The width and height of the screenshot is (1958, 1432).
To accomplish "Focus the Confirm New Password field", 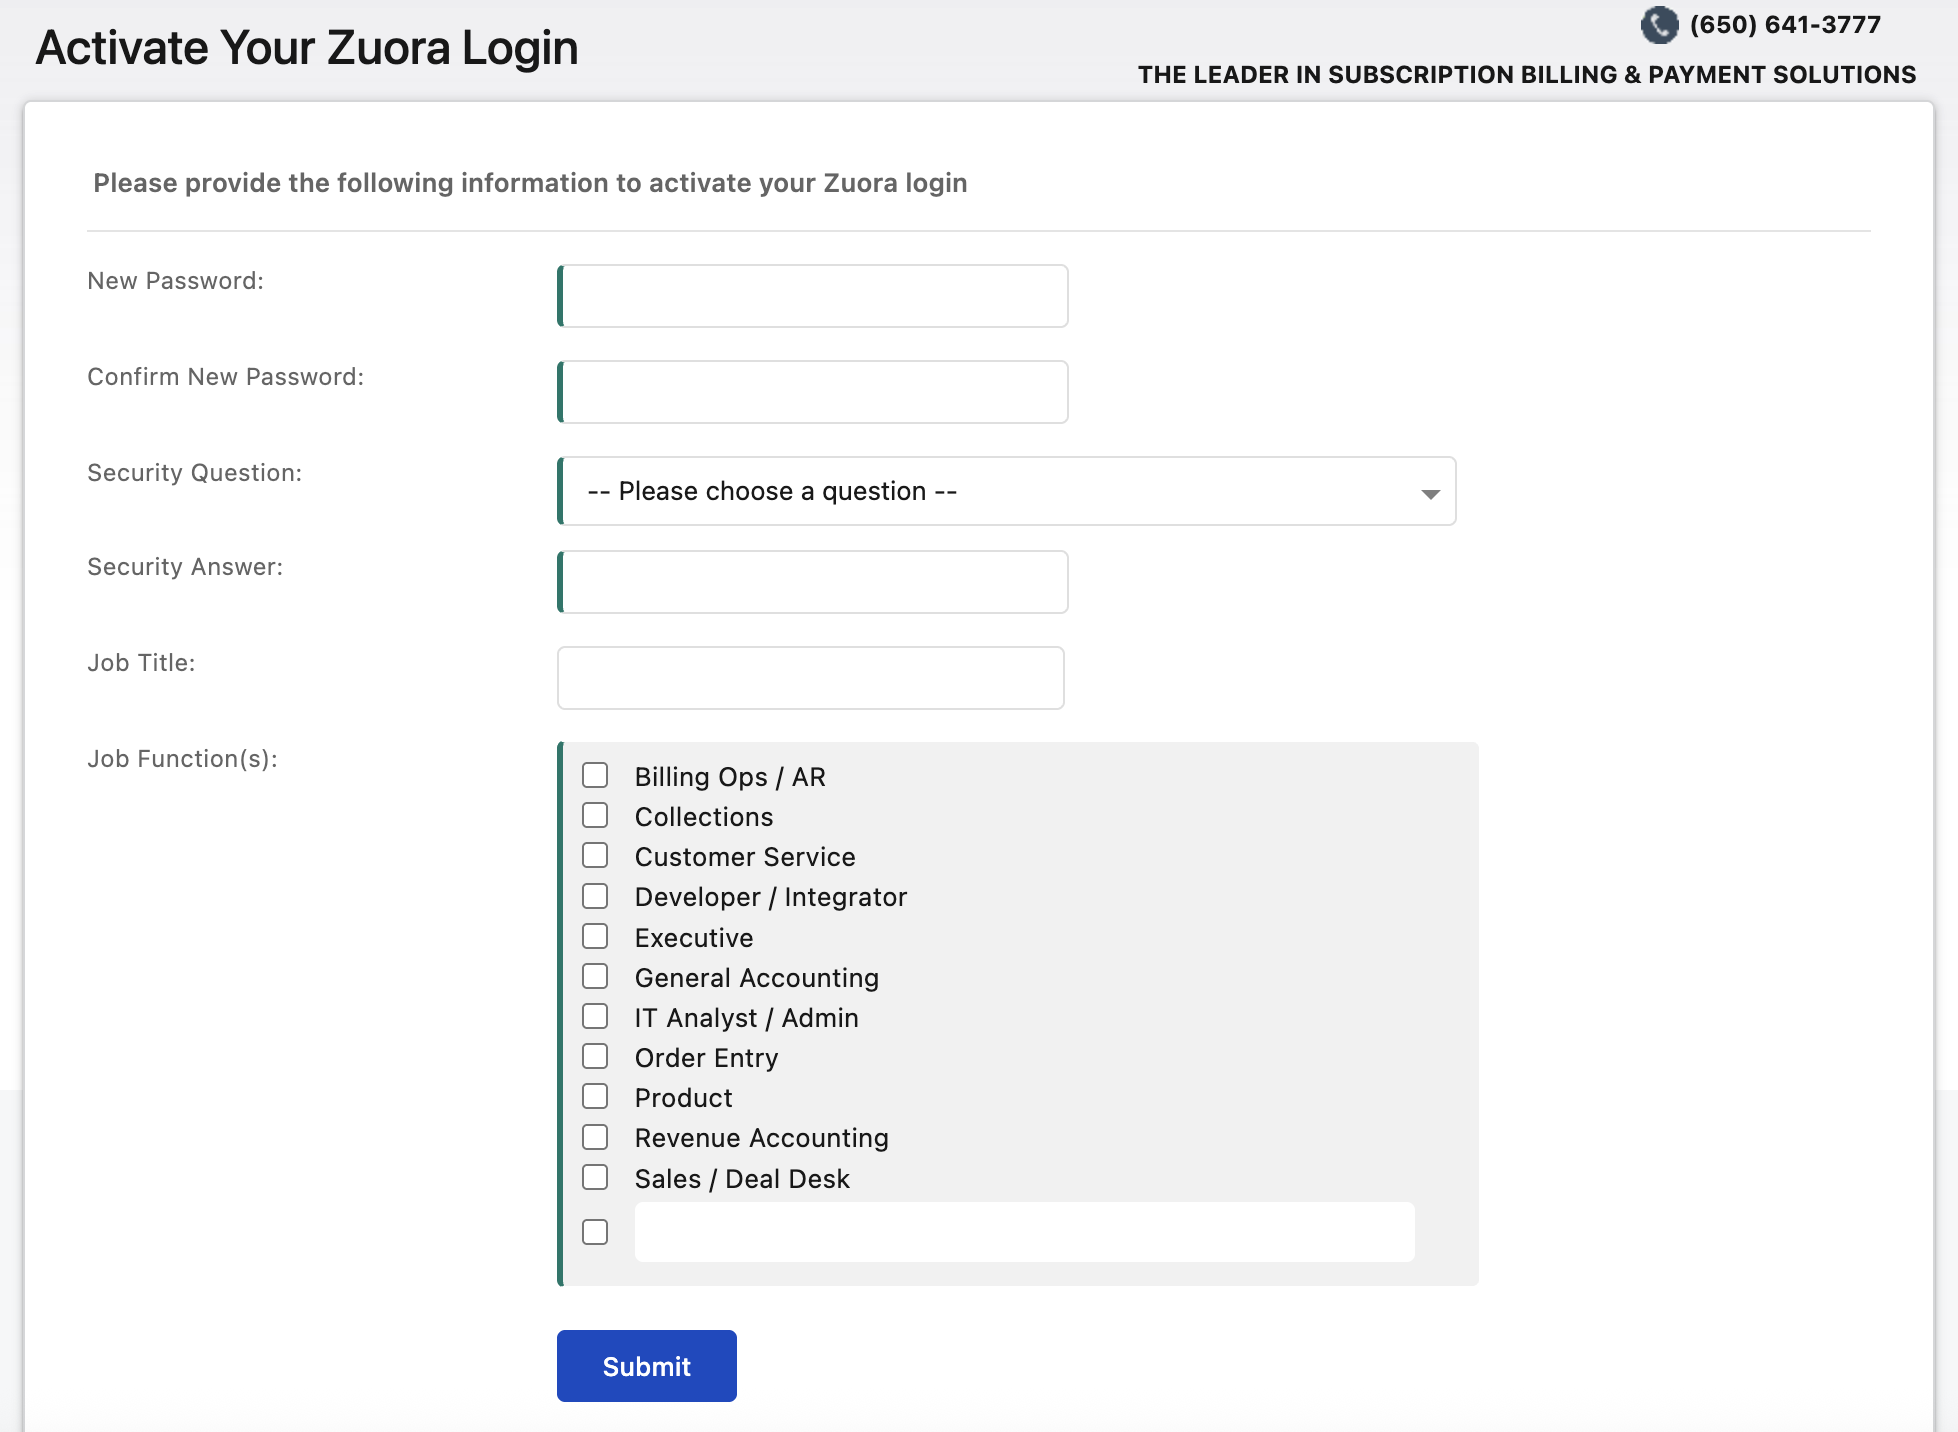I will [813, 392].
